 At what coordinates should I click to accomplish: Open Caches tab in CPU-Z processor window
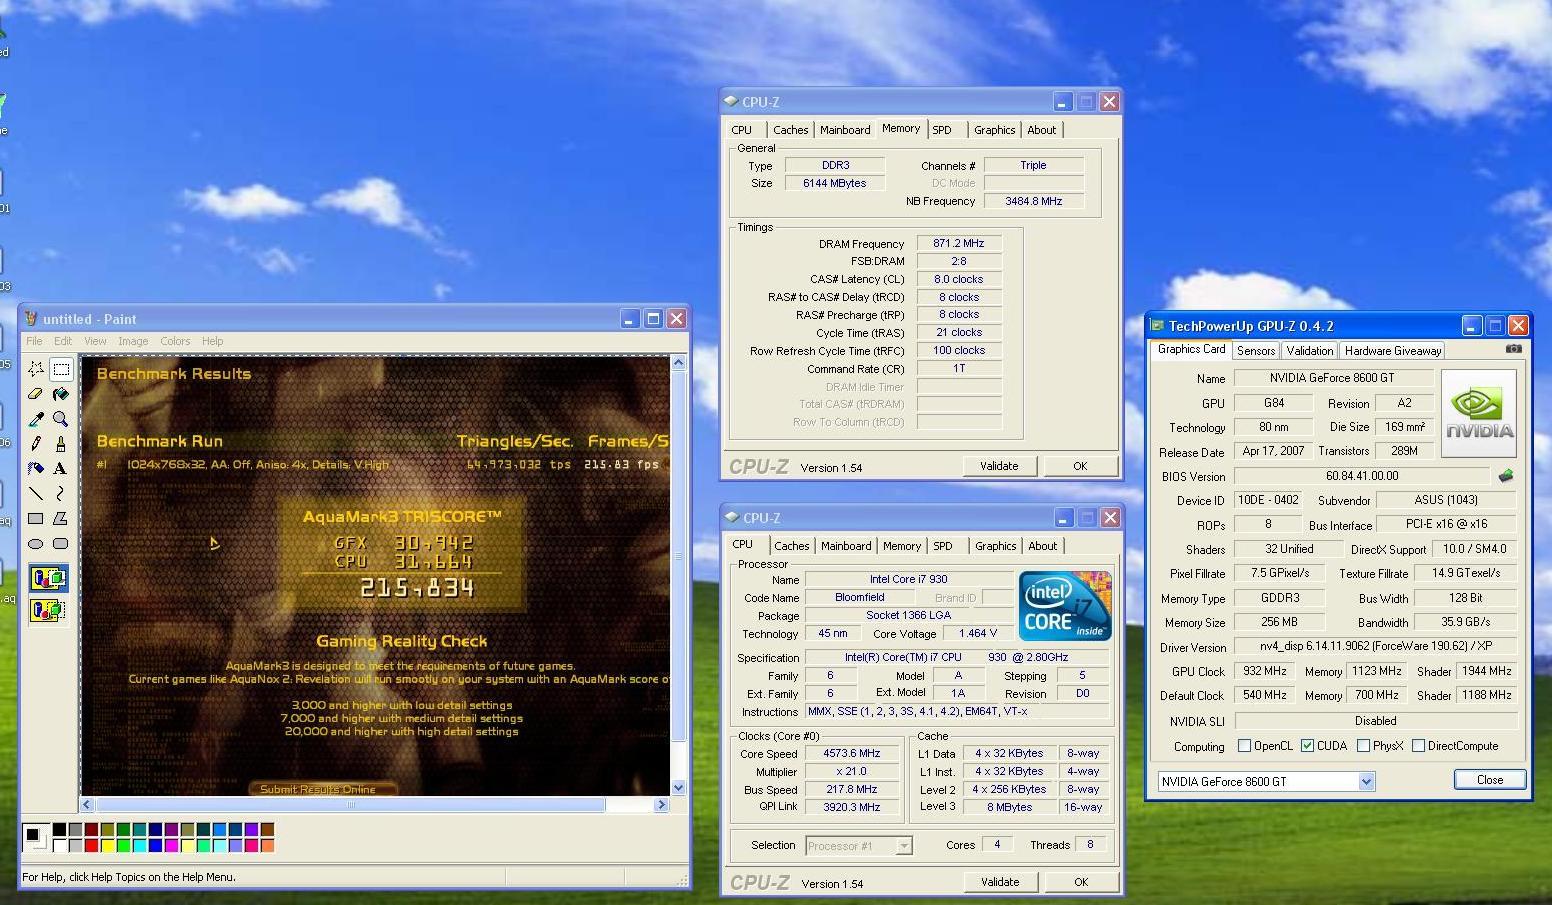click(x=791, y=546)
